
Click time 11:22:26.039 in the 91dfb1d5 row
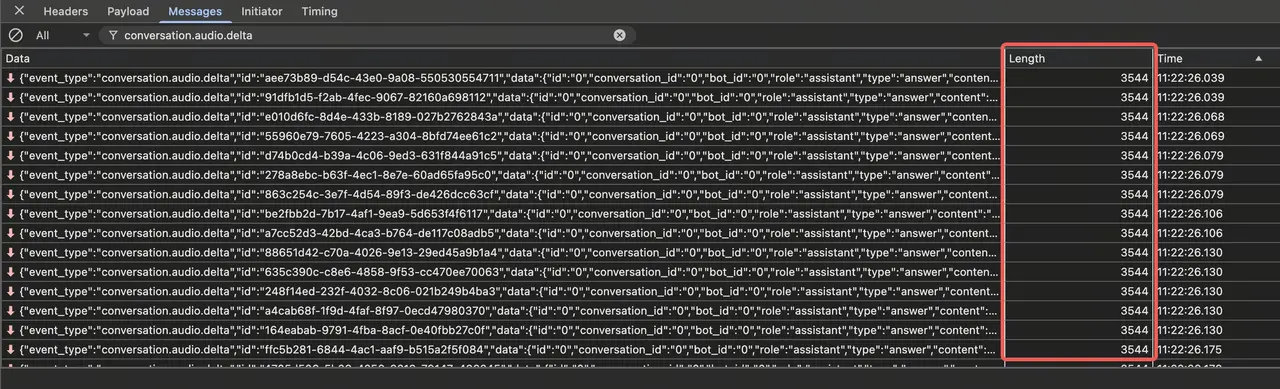(x=1191, y=97)
